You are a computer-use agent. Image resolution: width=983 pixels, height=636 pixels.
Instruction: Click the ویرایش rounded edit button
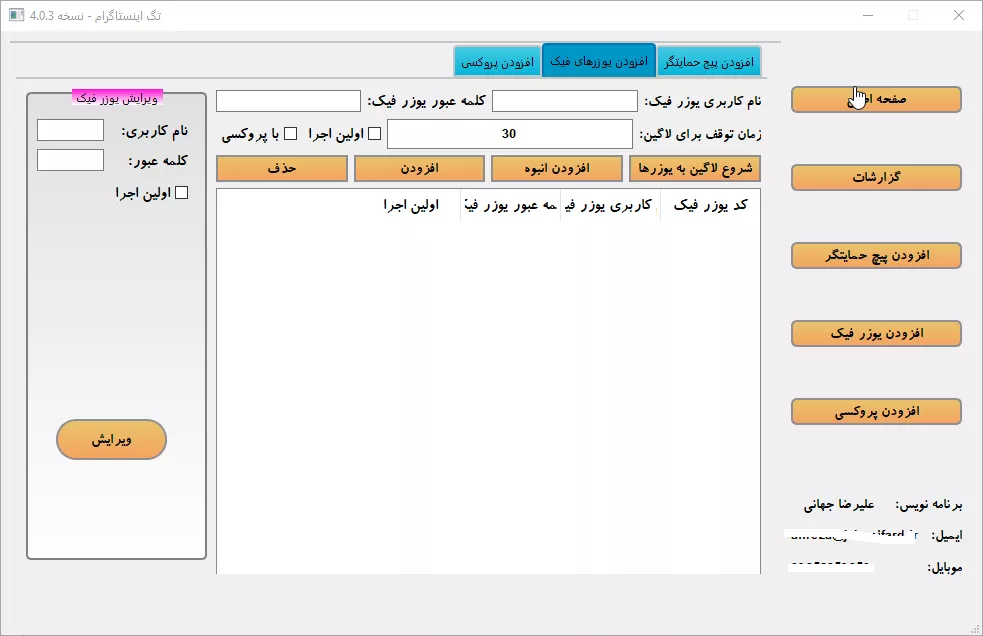point(112,439)
